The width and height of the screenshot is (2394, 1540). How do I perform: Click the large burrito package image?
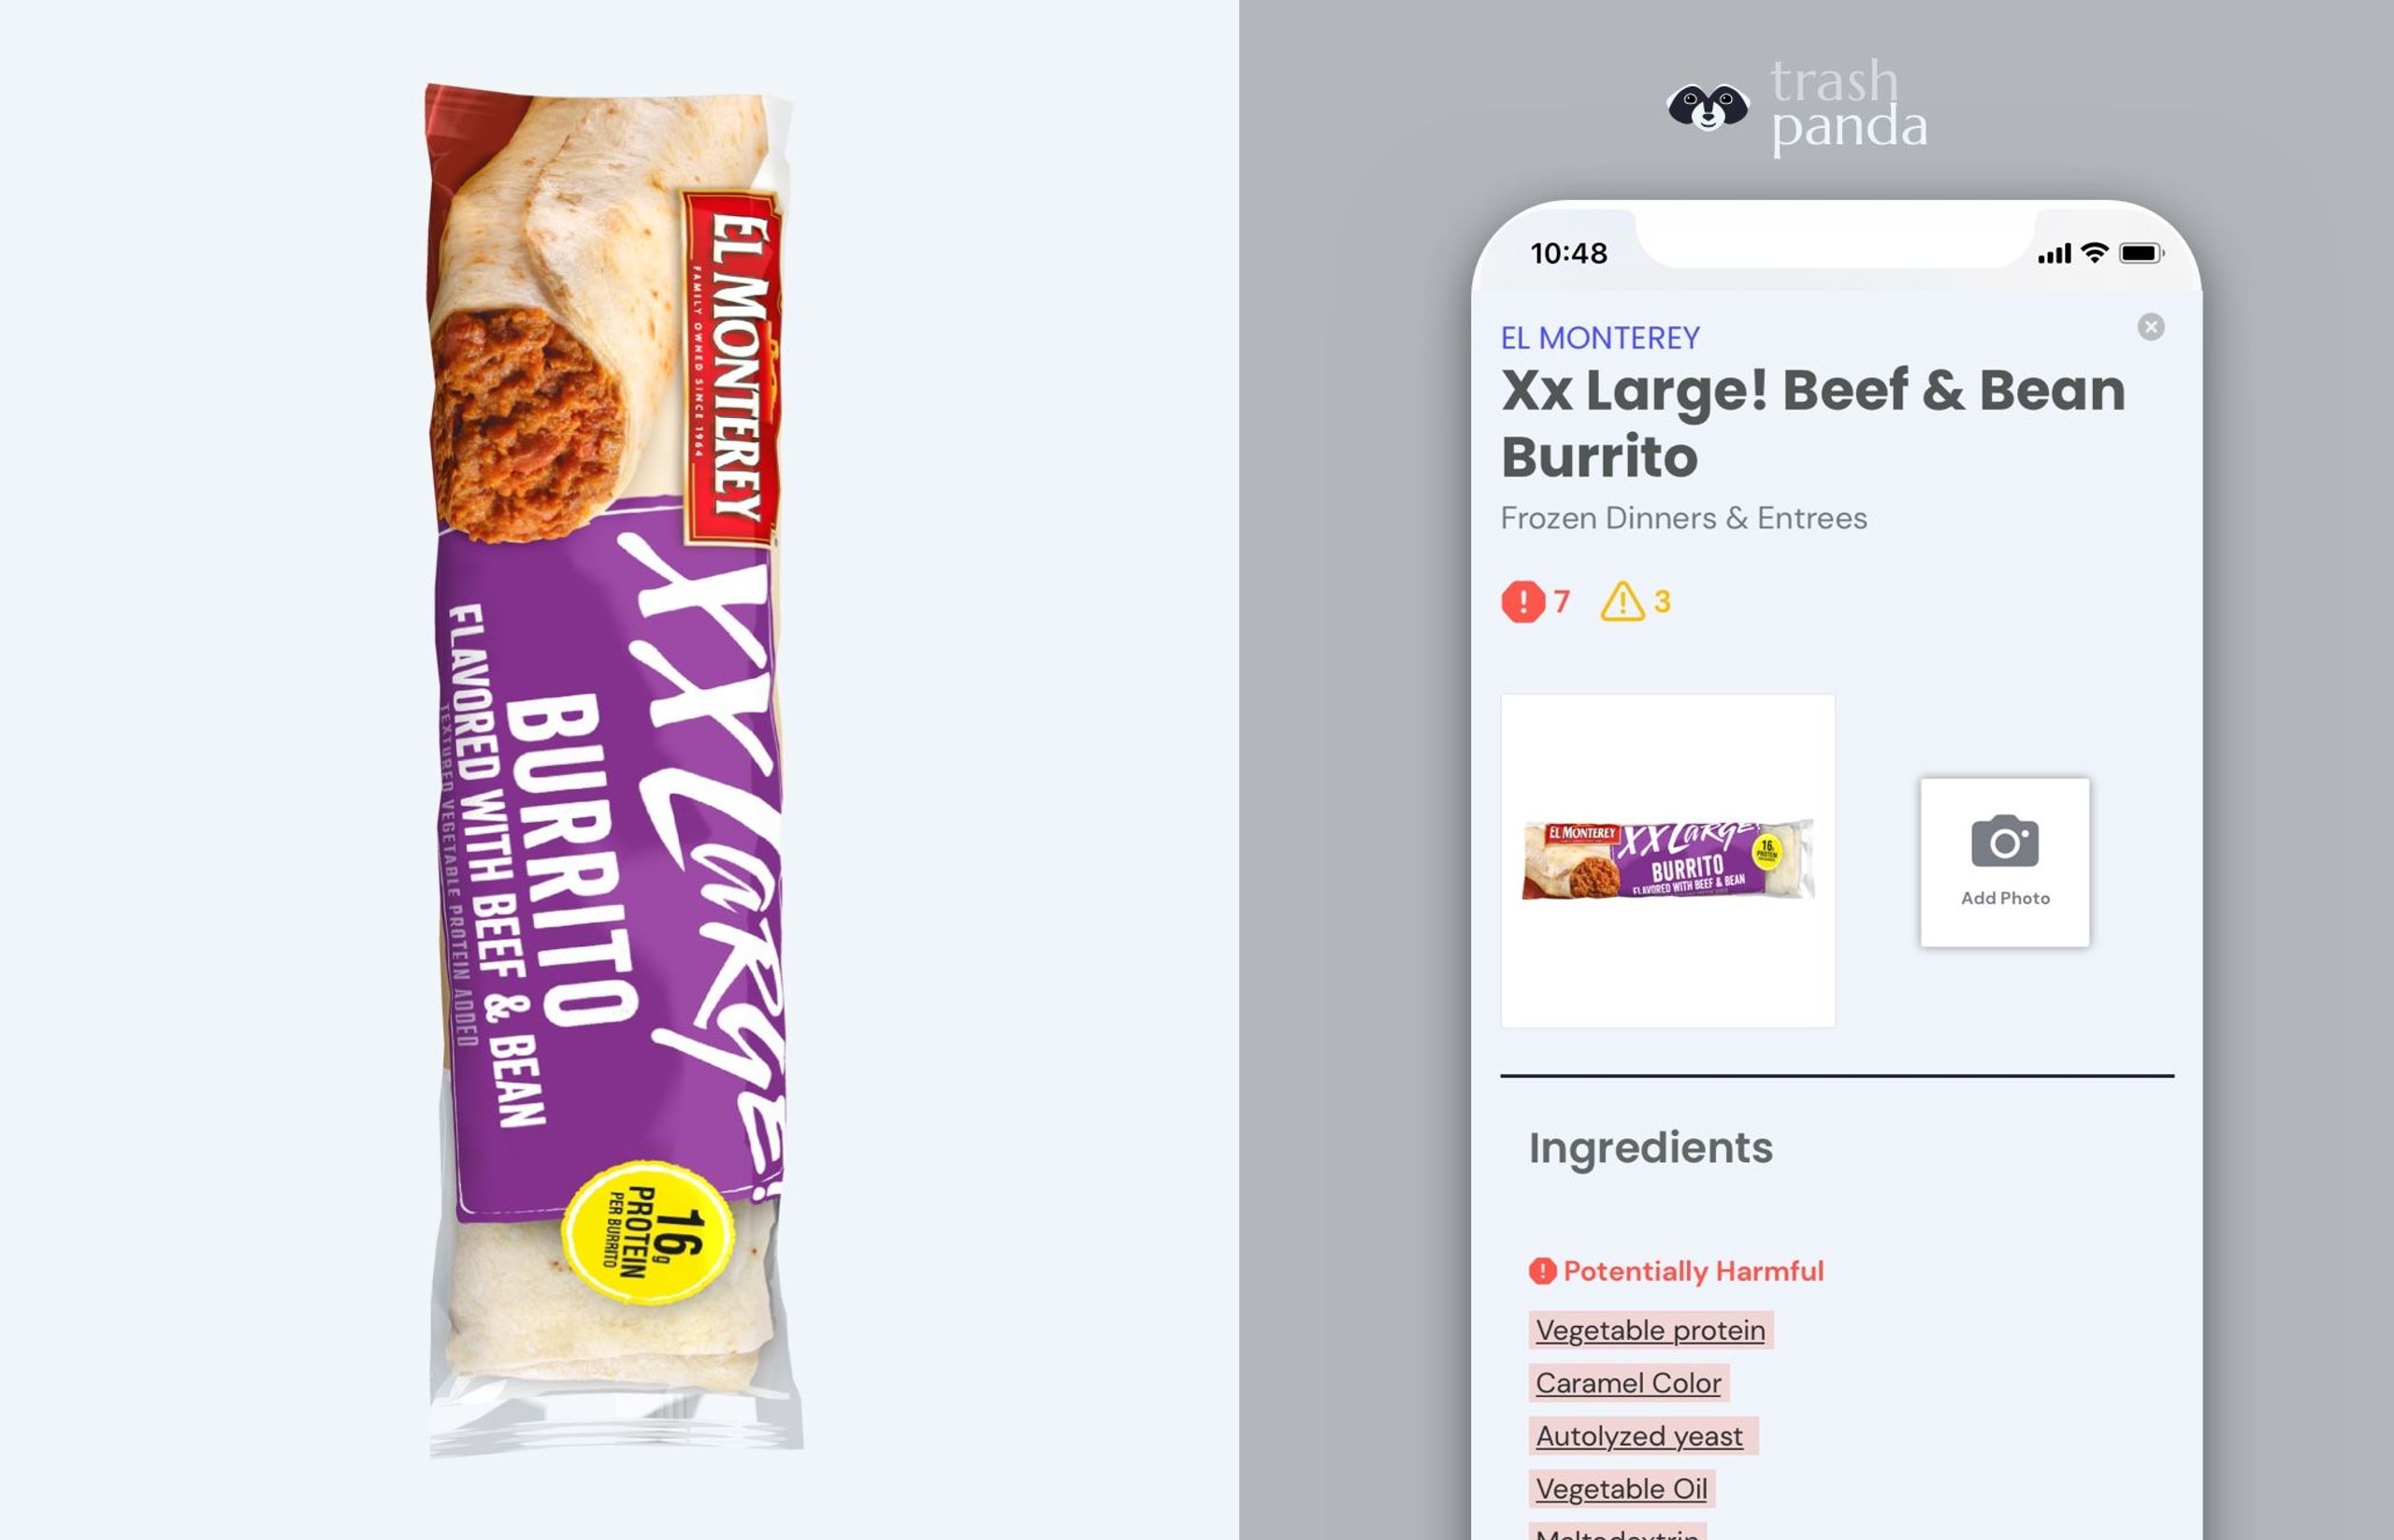(x=613, y=769)
